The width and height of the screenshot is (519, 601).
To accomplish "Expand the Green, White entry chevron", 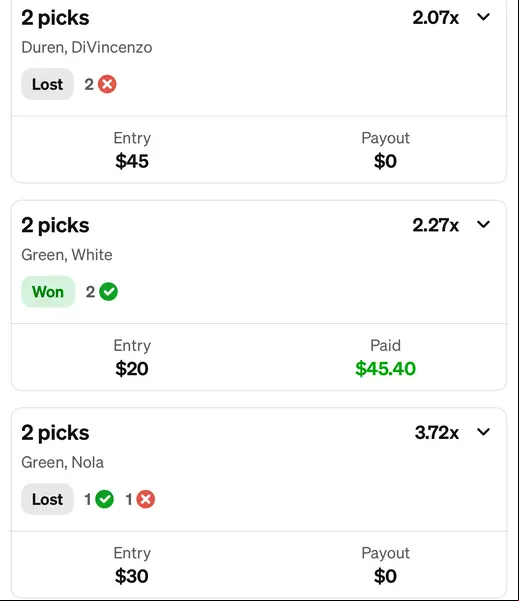I will [x=483, y=225].
